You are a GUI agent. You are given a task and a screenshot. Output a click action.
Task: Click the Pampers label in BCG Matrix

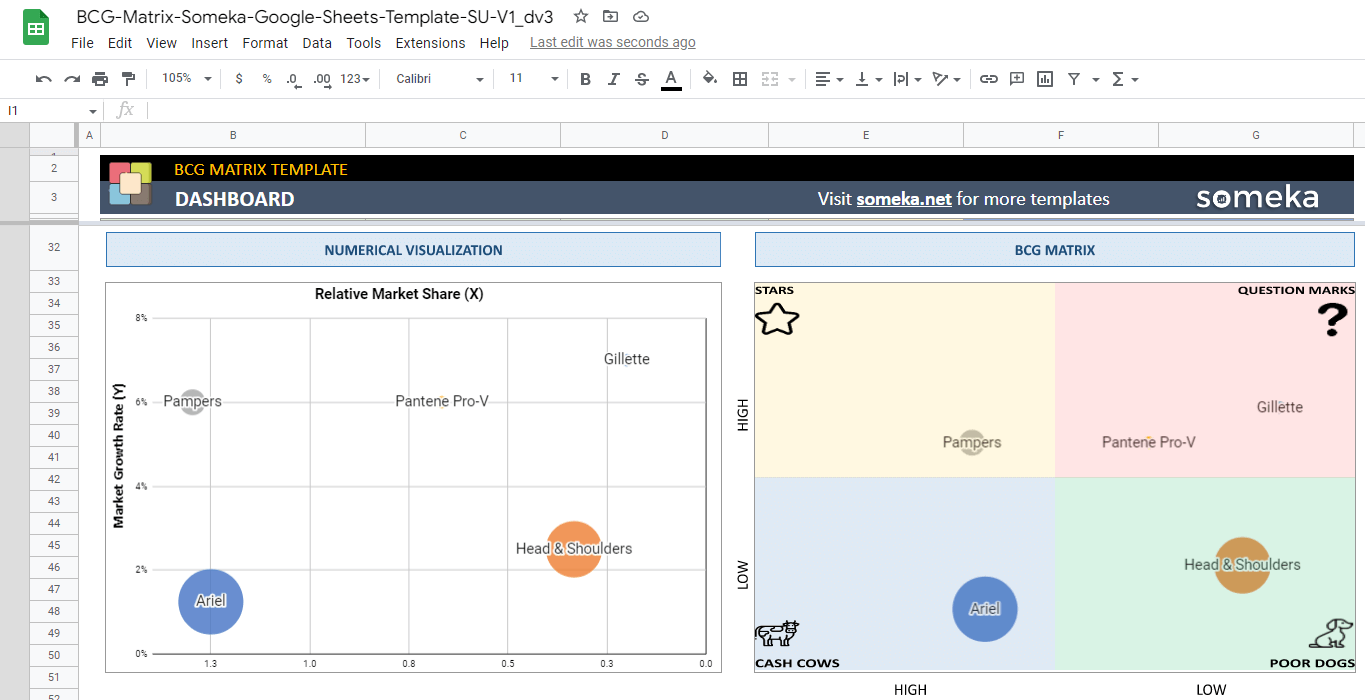click(x=972, y=442)
